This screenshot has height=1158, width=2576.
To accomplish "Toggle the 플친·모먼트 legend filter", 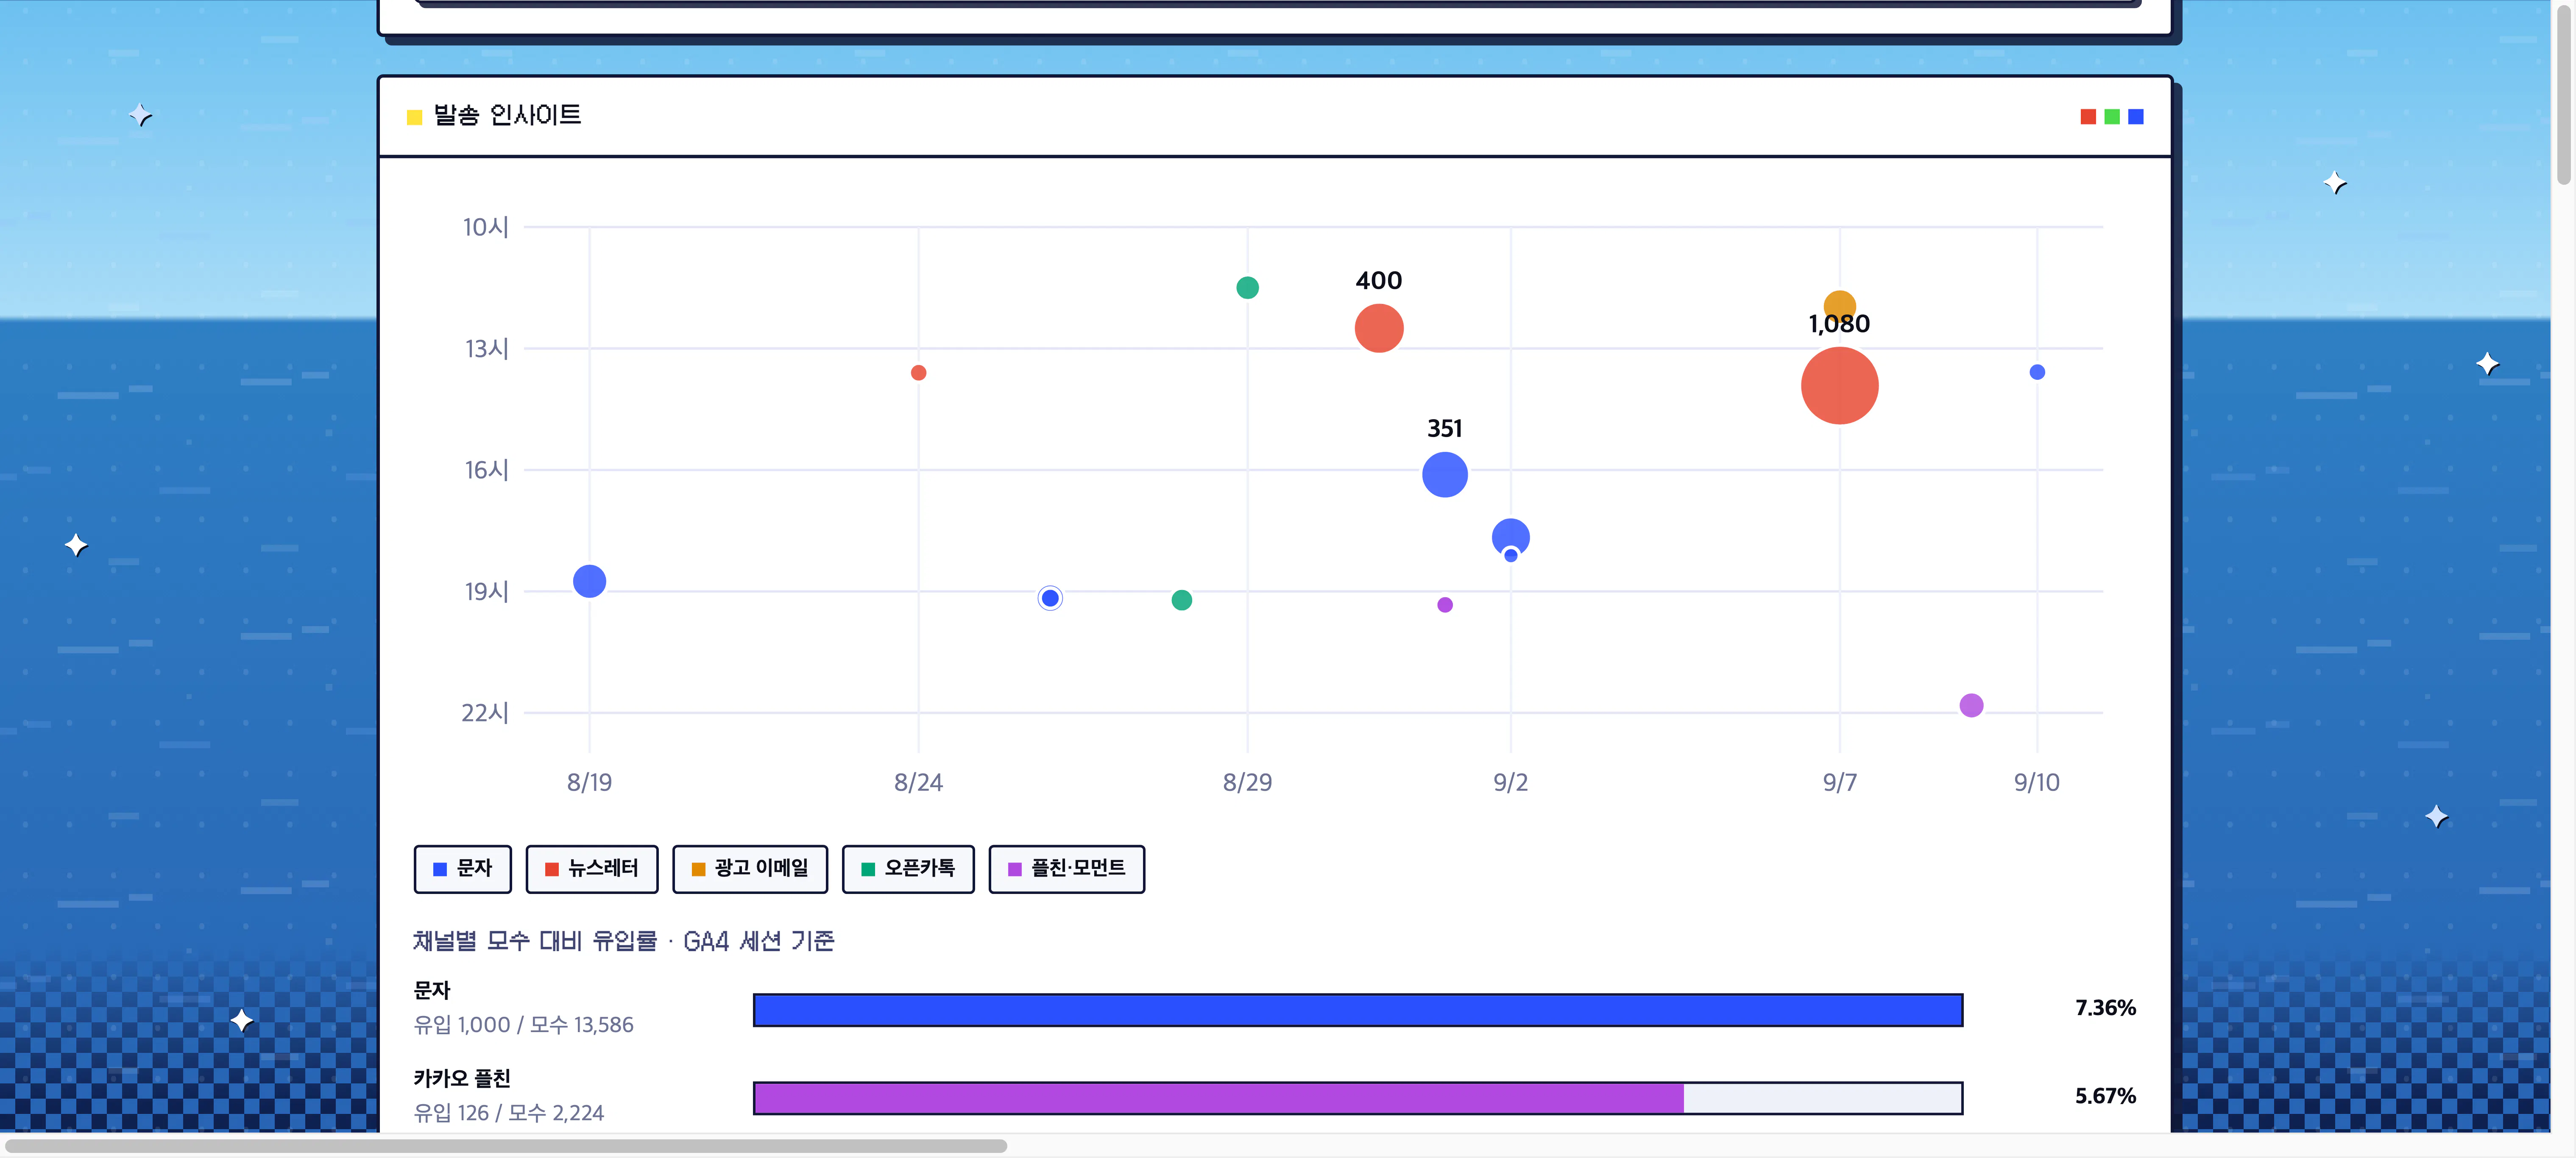I will point(1067,868).
